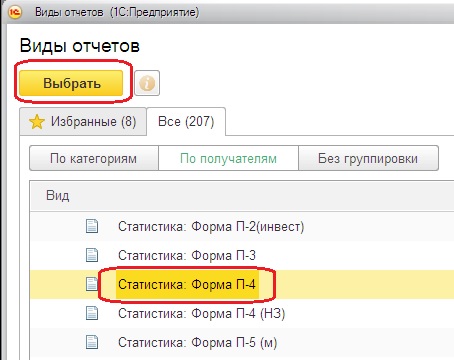Choose Статистика: Форма П-4 (НЗ) entry
Image resolution: width=454 pixels, height=360 pixels.
point(242,313)
